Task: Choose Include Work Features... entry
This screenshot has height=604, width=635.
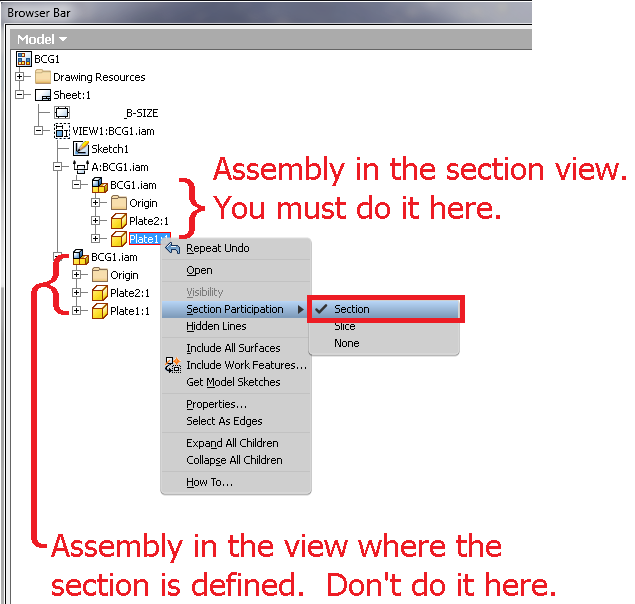Action: (x=236, y=365)
